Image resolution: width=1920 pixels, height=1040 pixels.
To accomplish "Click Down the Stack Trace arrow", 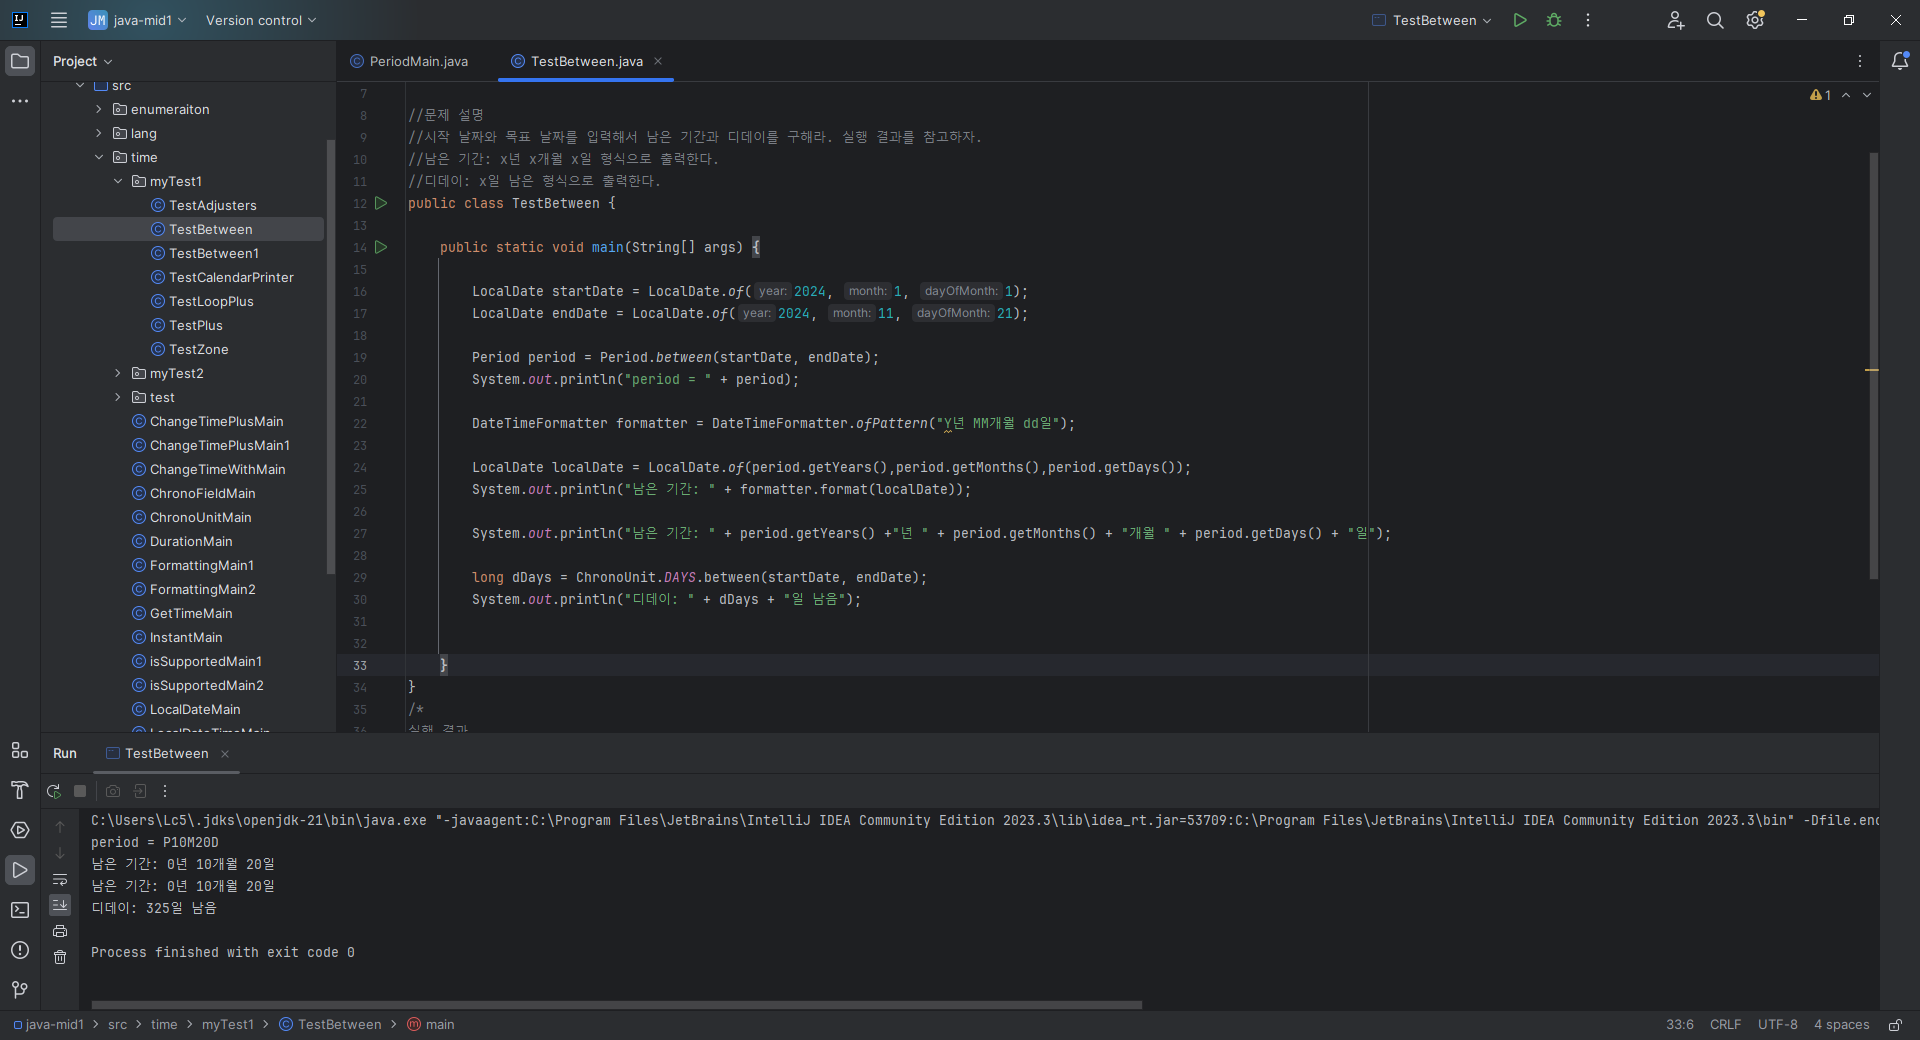I will coord(60,853).
